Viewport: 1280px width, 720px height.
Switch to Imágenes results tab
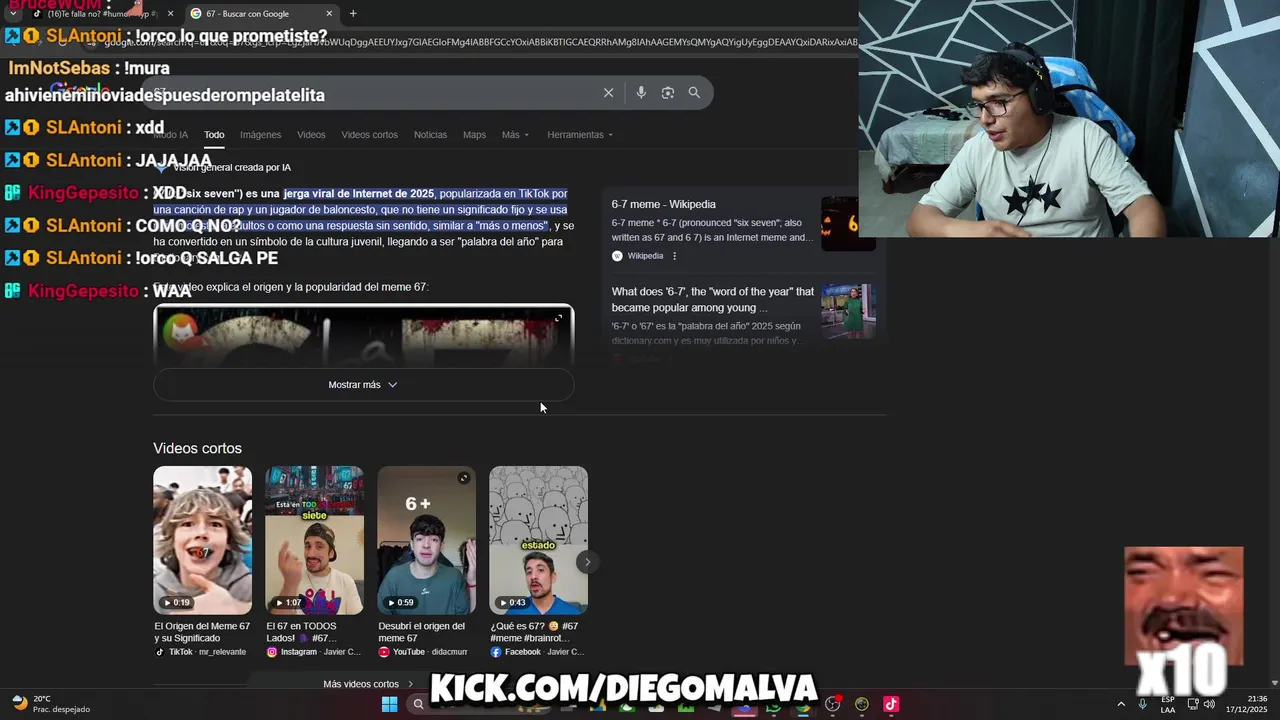pyautogui.click(x=260, y=135)
